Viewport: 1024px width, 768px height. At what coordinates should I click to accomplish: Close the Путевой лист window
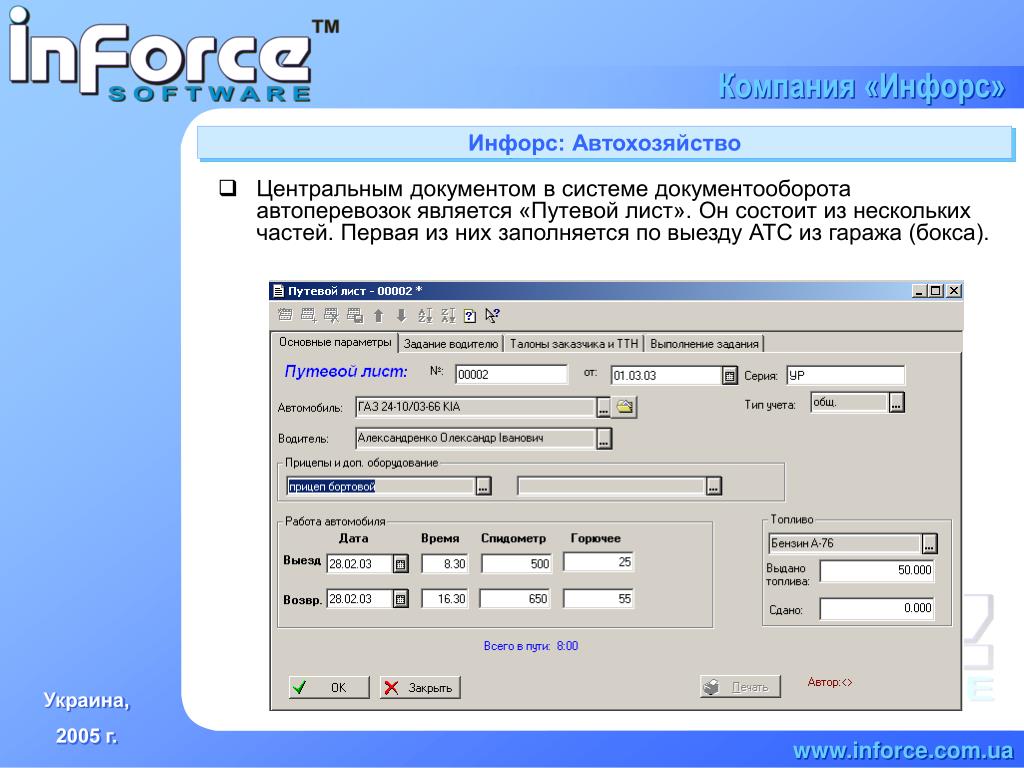coord(954,291)
